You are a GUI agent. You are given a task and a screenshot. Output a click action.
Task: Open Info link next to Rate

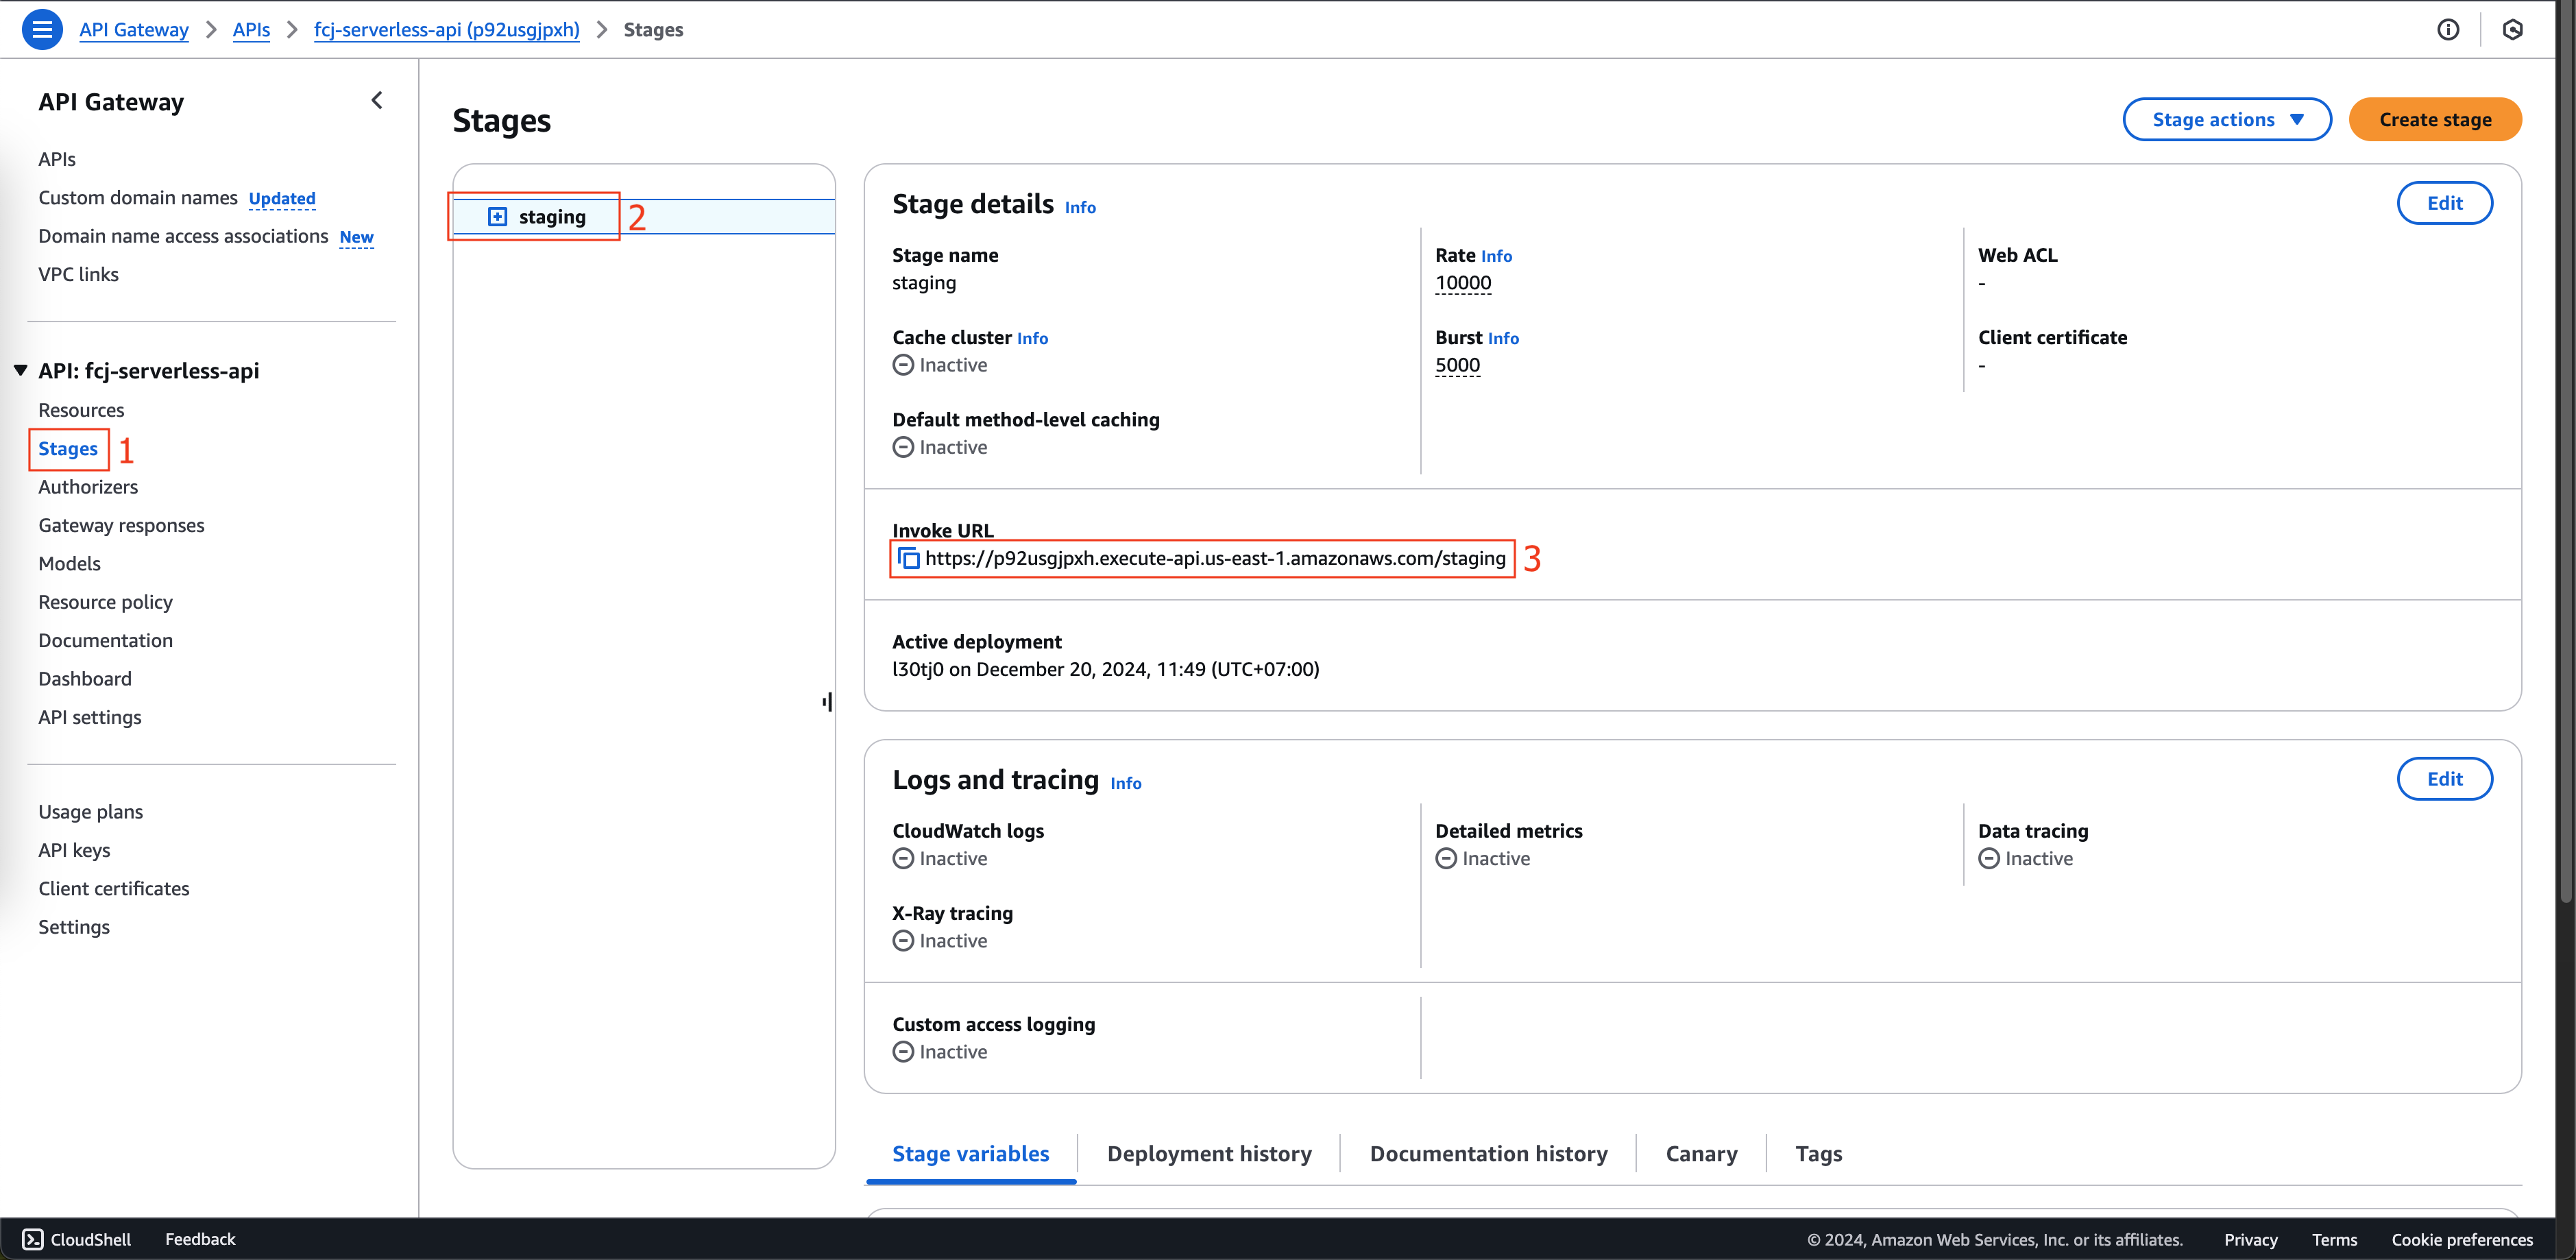point(1496,256)
